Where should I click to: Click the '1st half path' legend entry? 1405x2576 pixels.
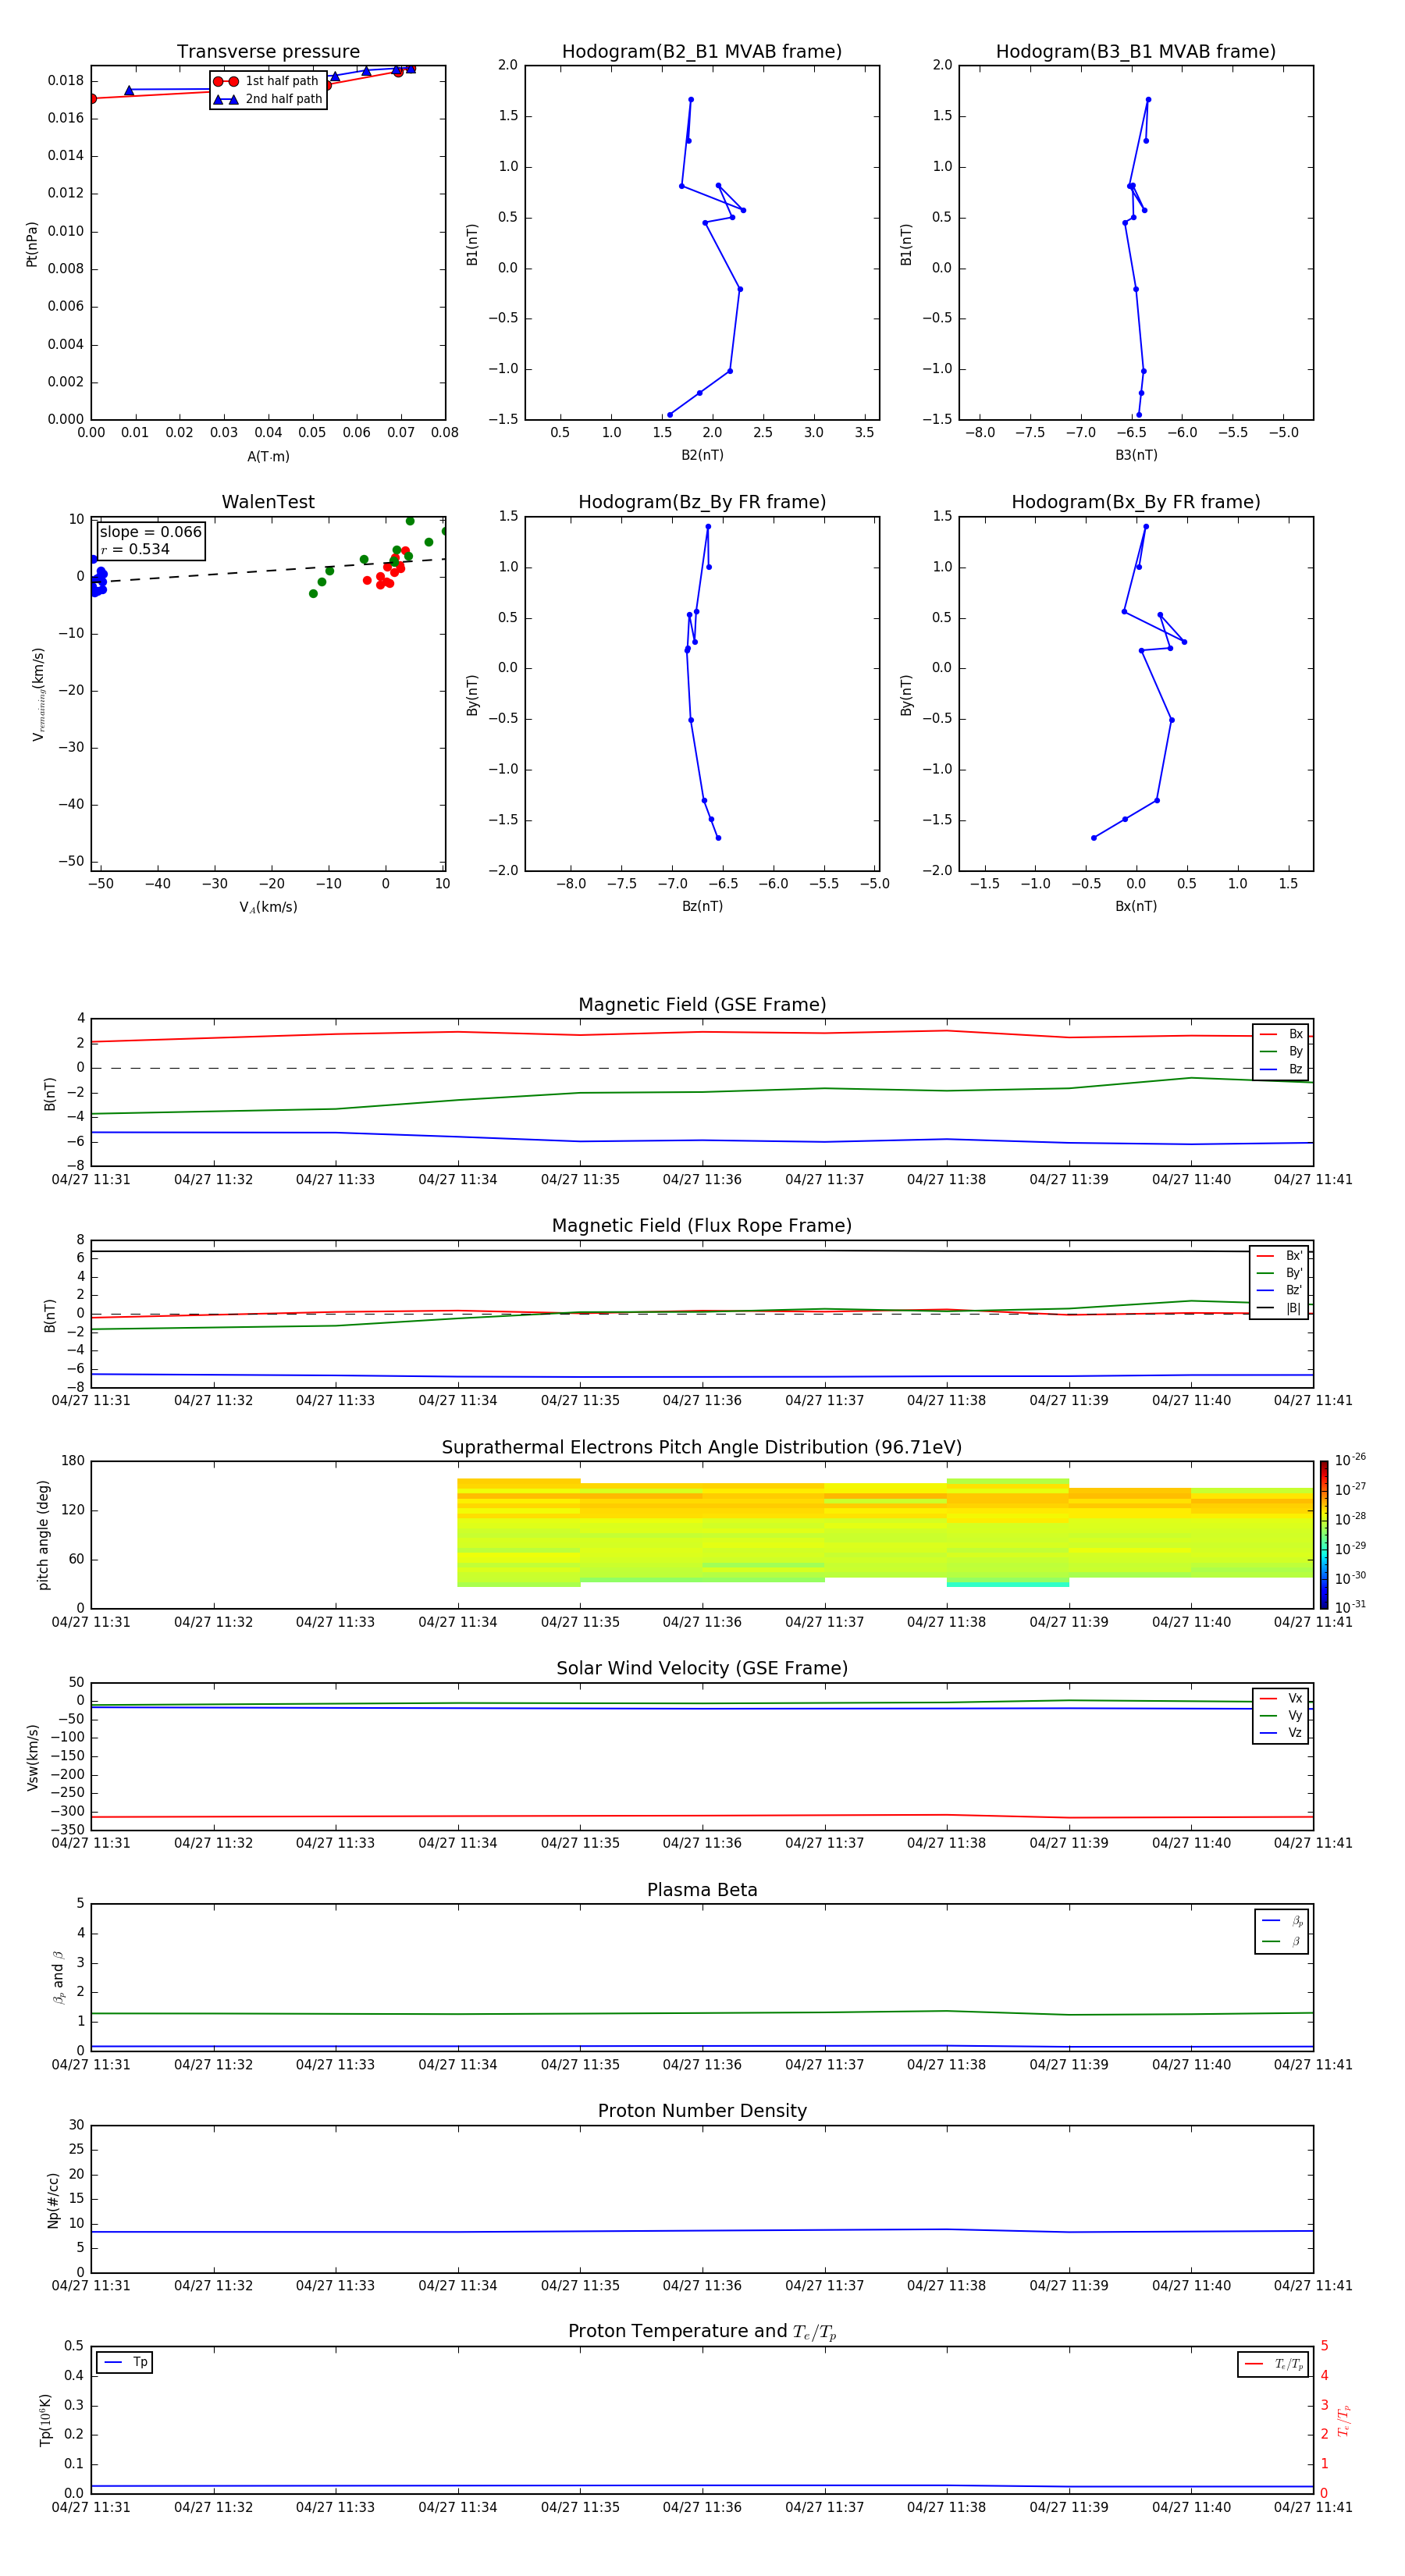tap(267, 81)
